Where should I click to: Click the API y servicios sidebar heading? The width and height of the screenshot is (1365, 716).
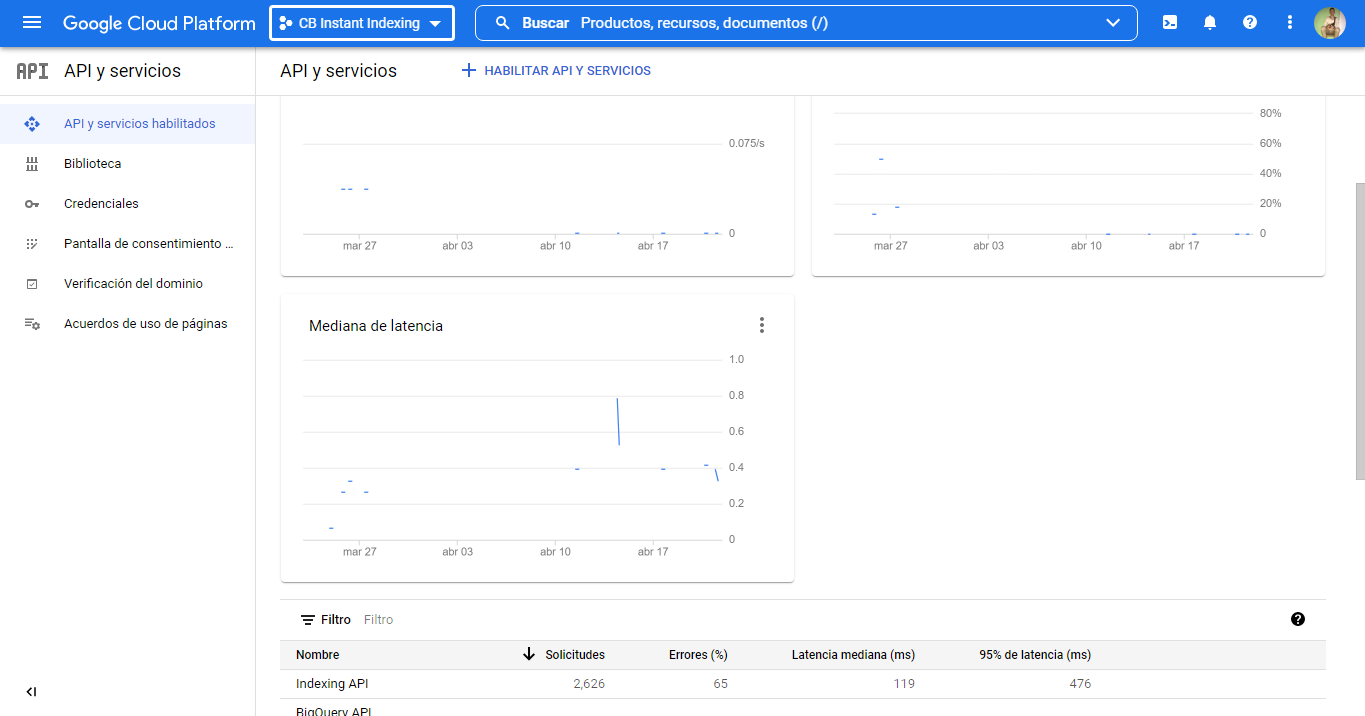(x=122, y=71)
